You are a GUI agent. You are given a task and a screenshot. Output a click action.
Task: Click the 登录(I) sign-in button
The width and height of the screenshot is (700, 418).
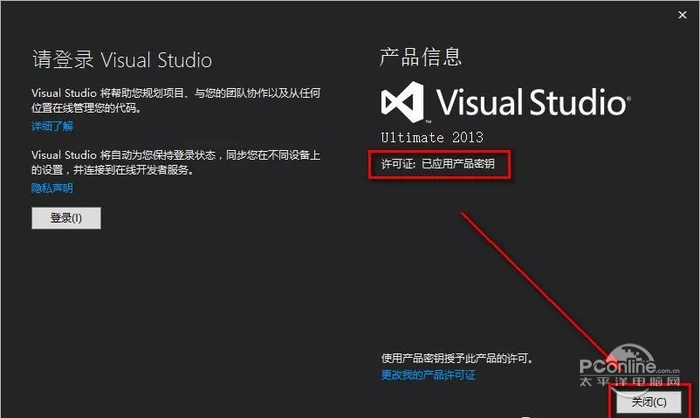pos(66,218)
